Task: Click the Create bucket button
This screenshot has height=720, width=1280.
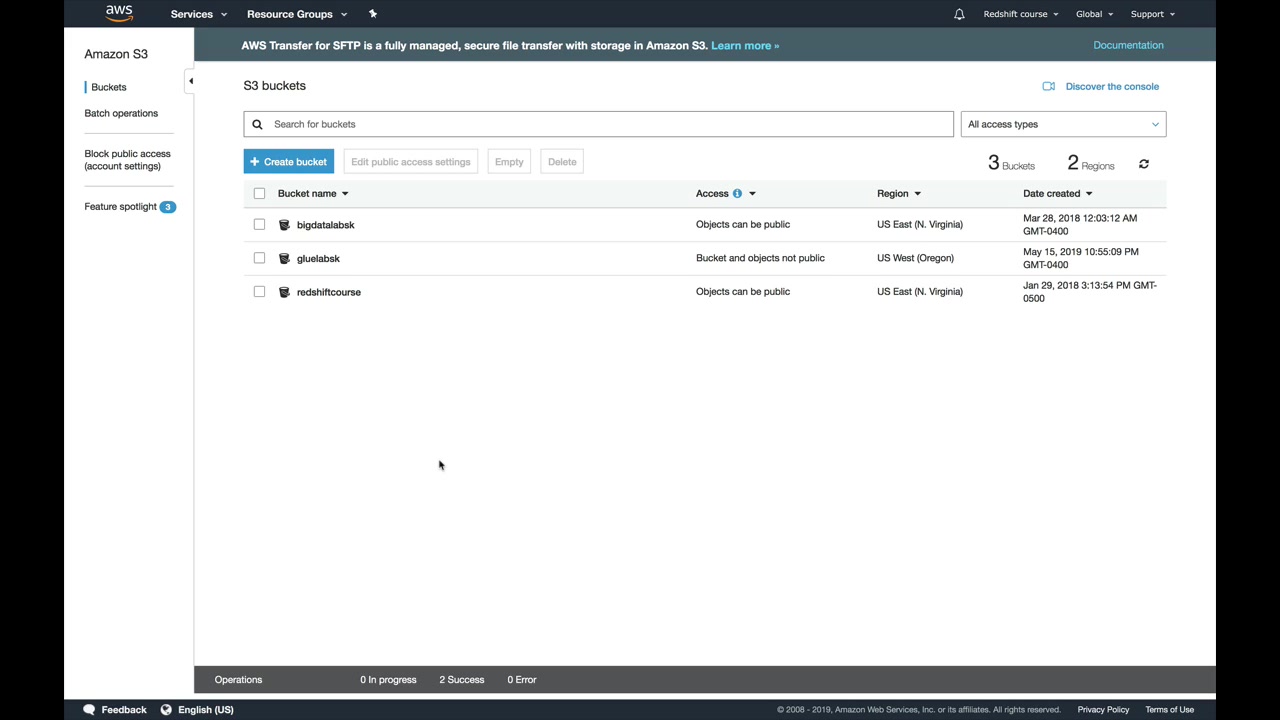Action: coord(288,162)
